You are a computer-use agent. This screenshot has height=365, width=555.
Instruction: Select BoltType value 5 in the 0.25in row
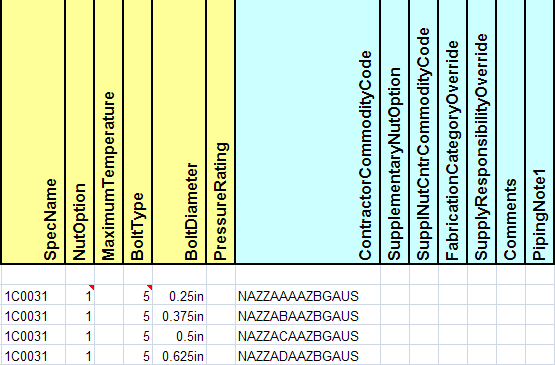[x=138, y=295]
